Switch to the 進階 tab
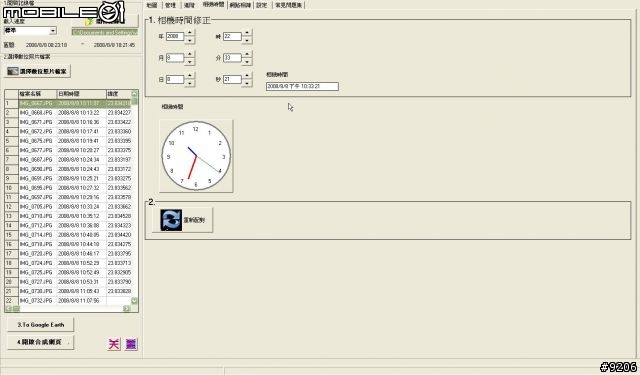 tap(189, 5)
